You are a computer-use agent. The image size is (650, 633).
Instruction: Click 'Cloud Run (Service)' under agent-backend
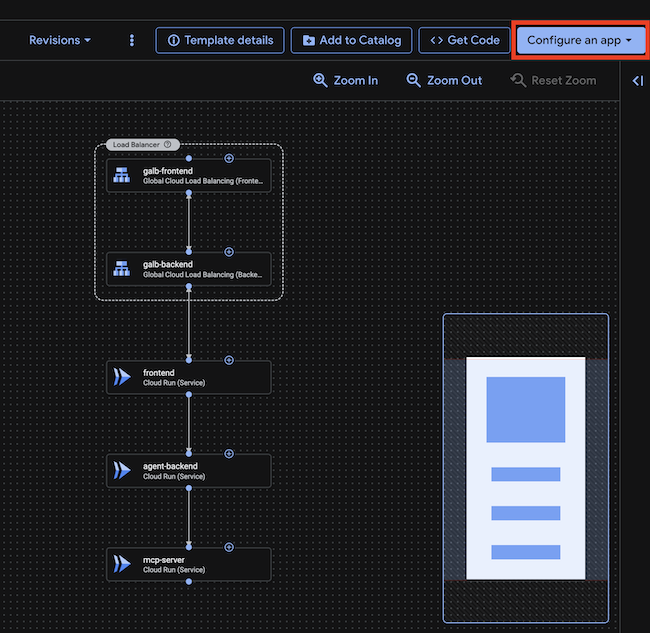click(174, 476)
